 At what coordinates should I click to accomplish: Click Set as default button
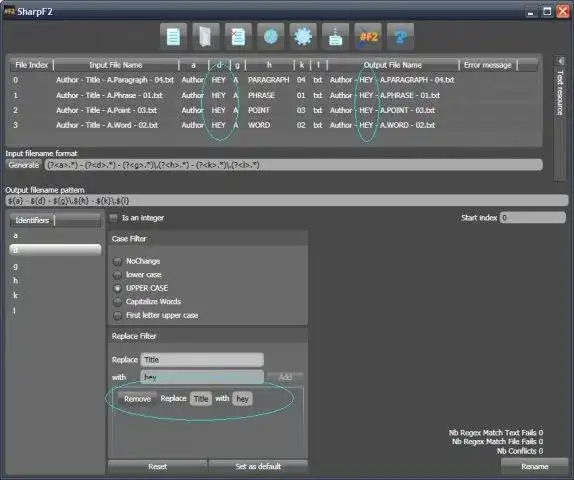pyautogui.click(x=258, y=466)
